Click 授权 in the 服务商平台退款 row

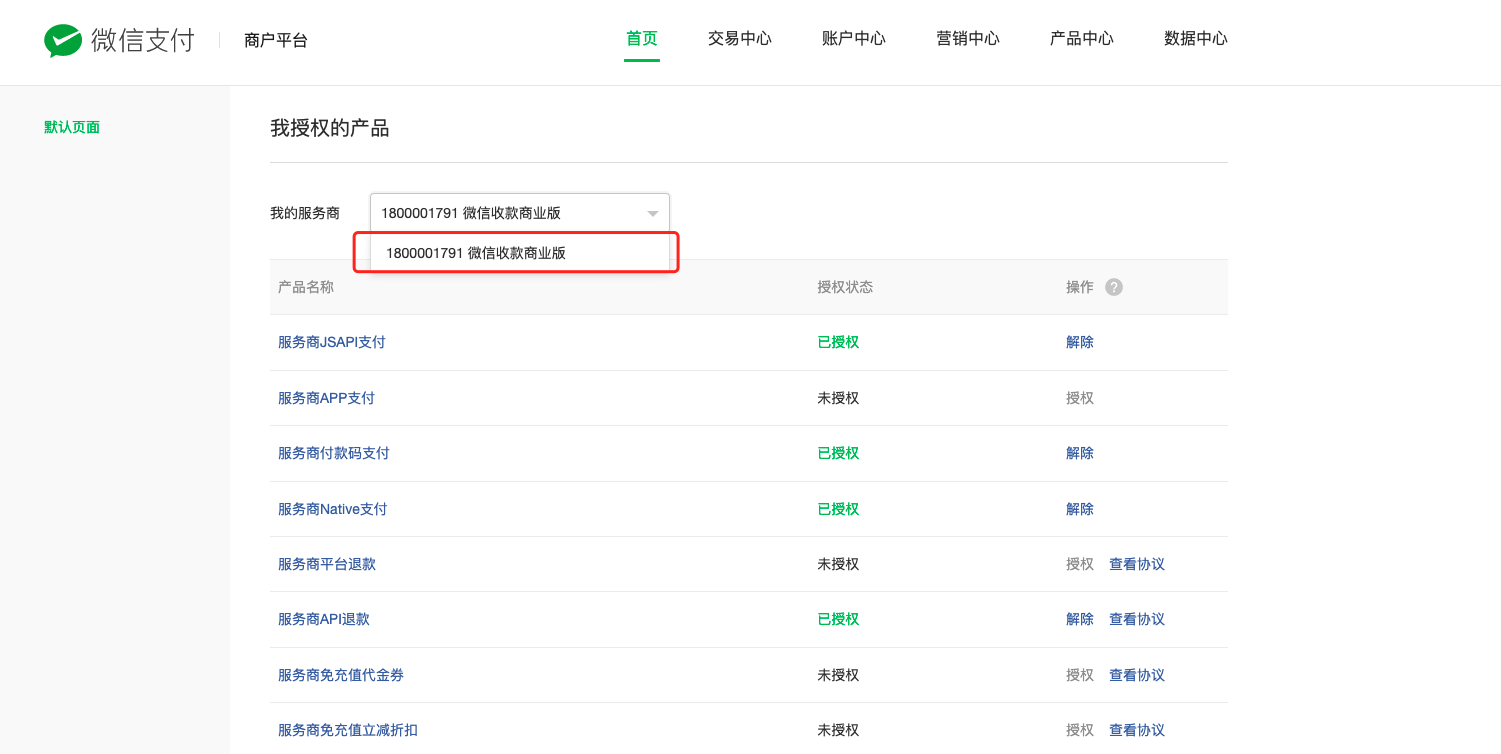click(x=1080, y=564)
